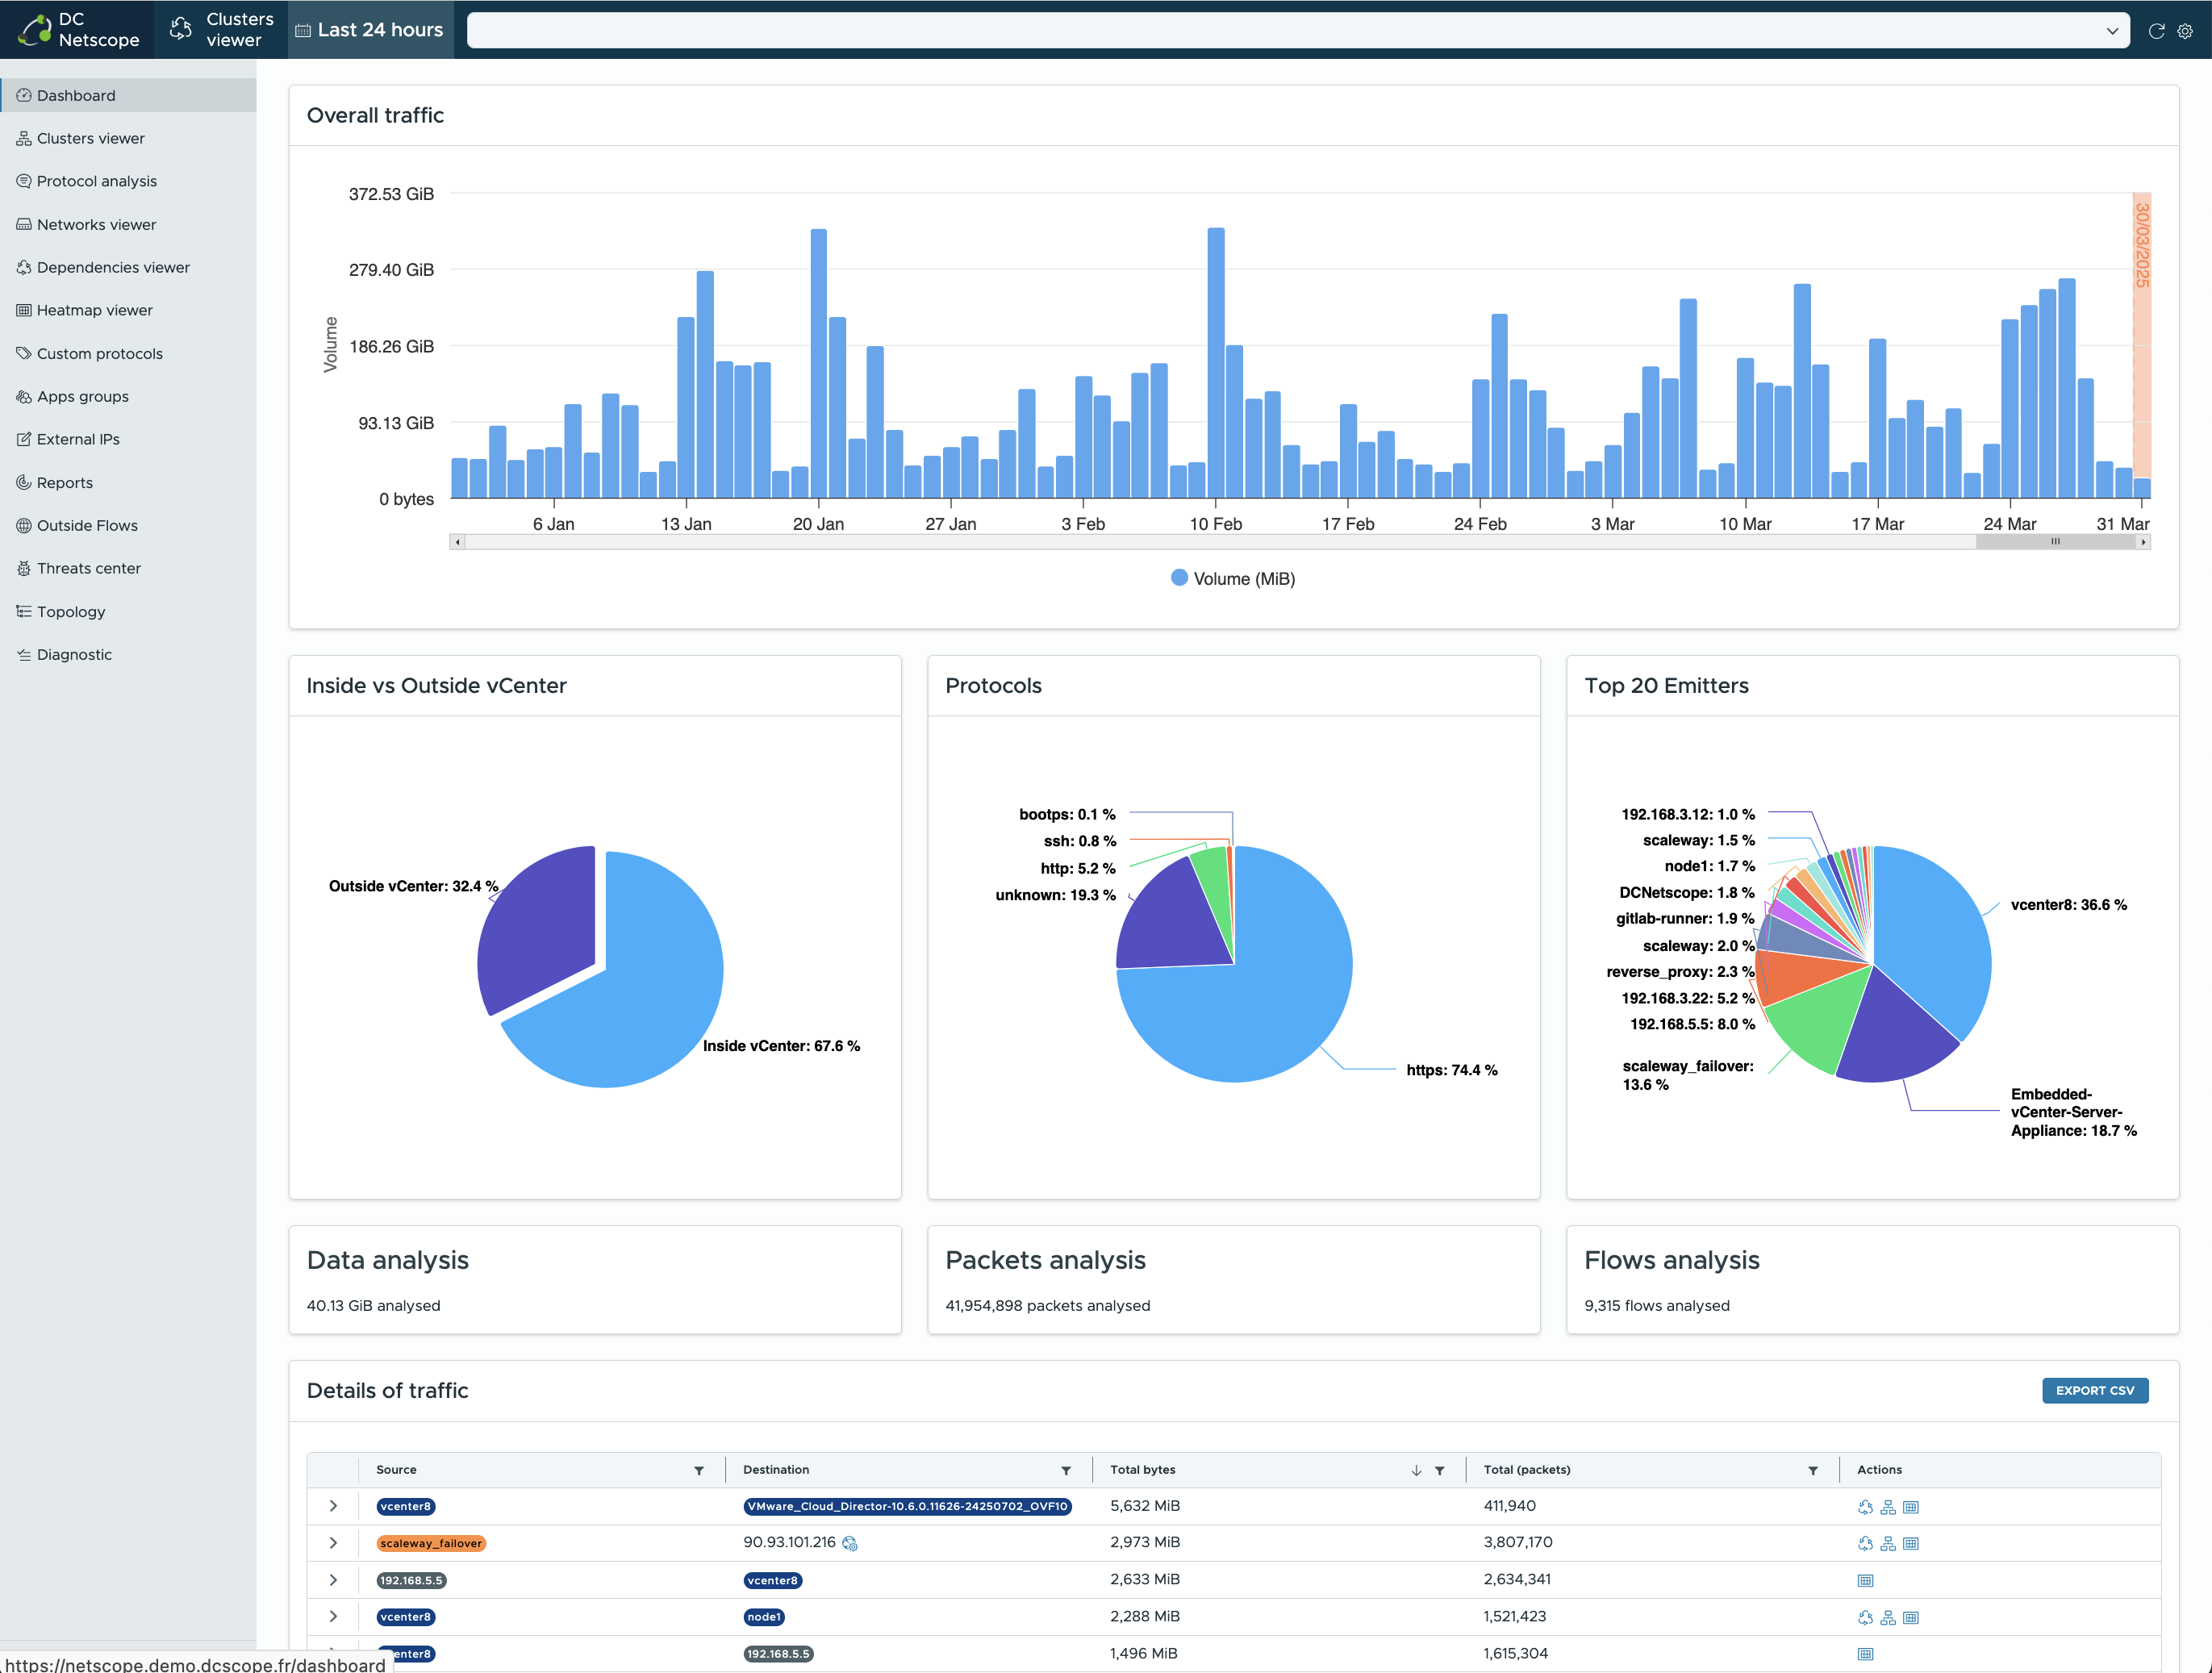Click the chart timeline scrollbar handle
The height and width of the screenshot is (1673, 2212).
click(x=2055, y=542)
